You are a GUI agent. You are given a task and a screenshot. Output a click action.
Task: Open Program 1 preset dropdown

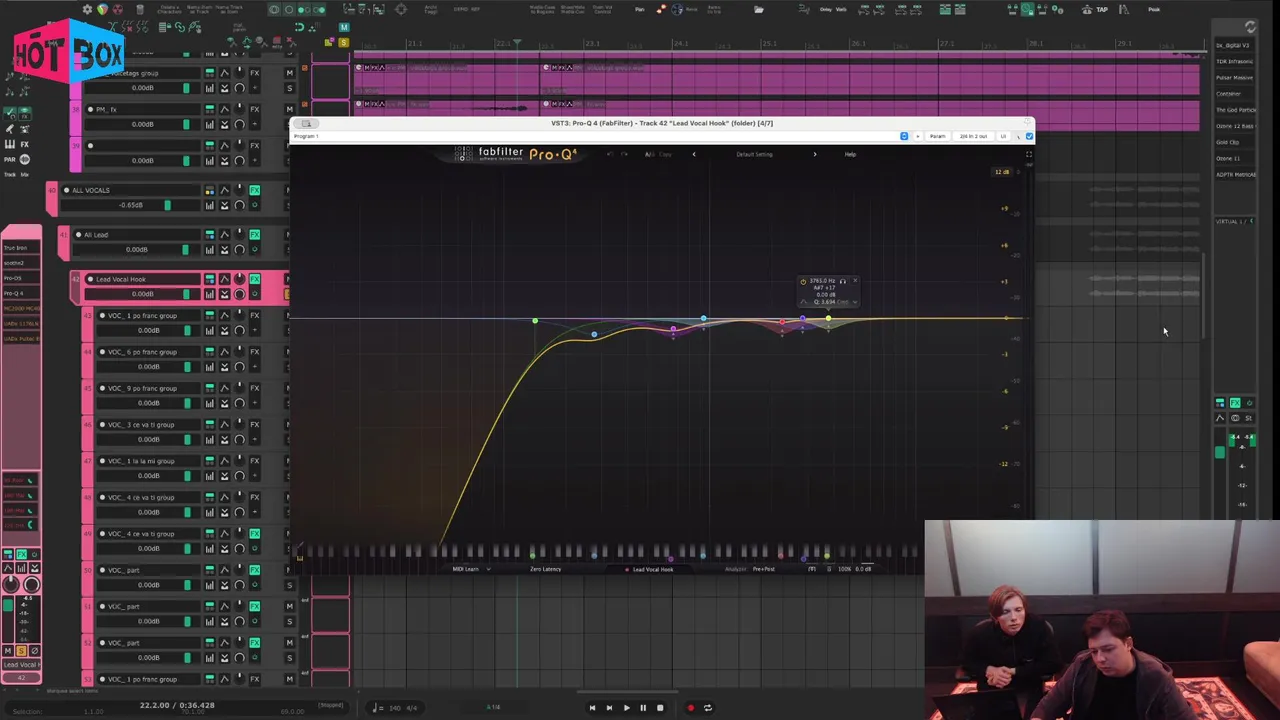(903, 136)
